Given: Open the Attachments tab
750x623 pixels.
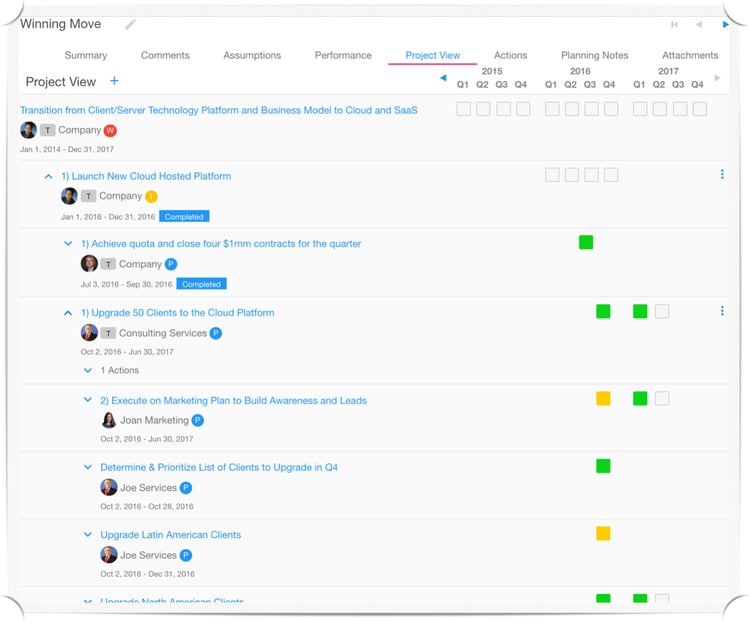Looking at the screenshot, I should (x=690, y=55).
